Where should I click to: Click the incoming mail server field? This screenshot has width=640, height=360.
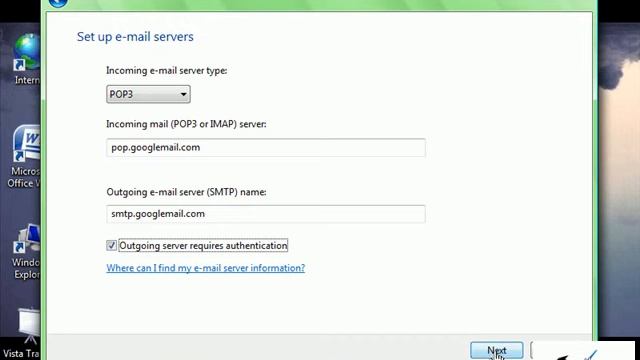[x=266, y=147]
